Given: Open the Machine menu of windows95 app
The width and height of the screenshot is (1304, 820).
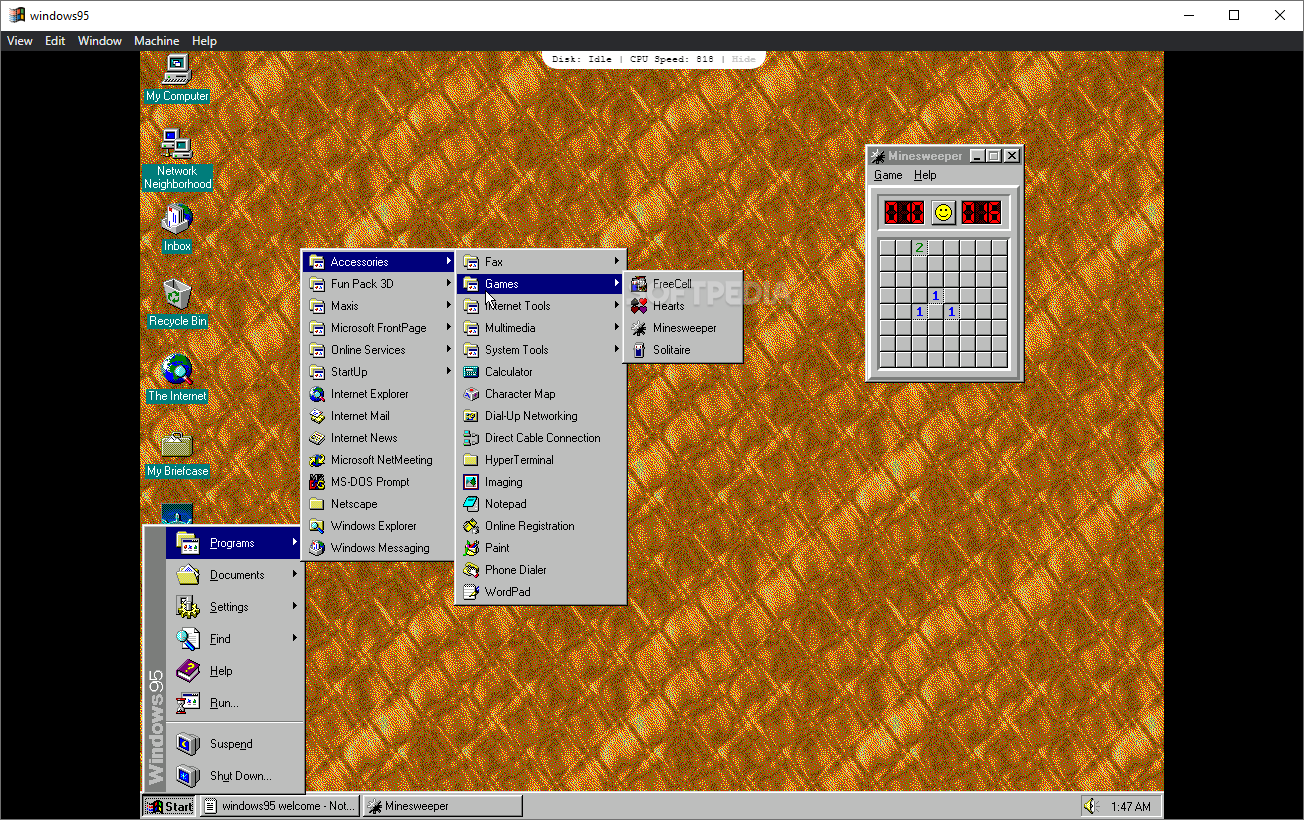Looking at the screenshot, I should tap(157, 41).
